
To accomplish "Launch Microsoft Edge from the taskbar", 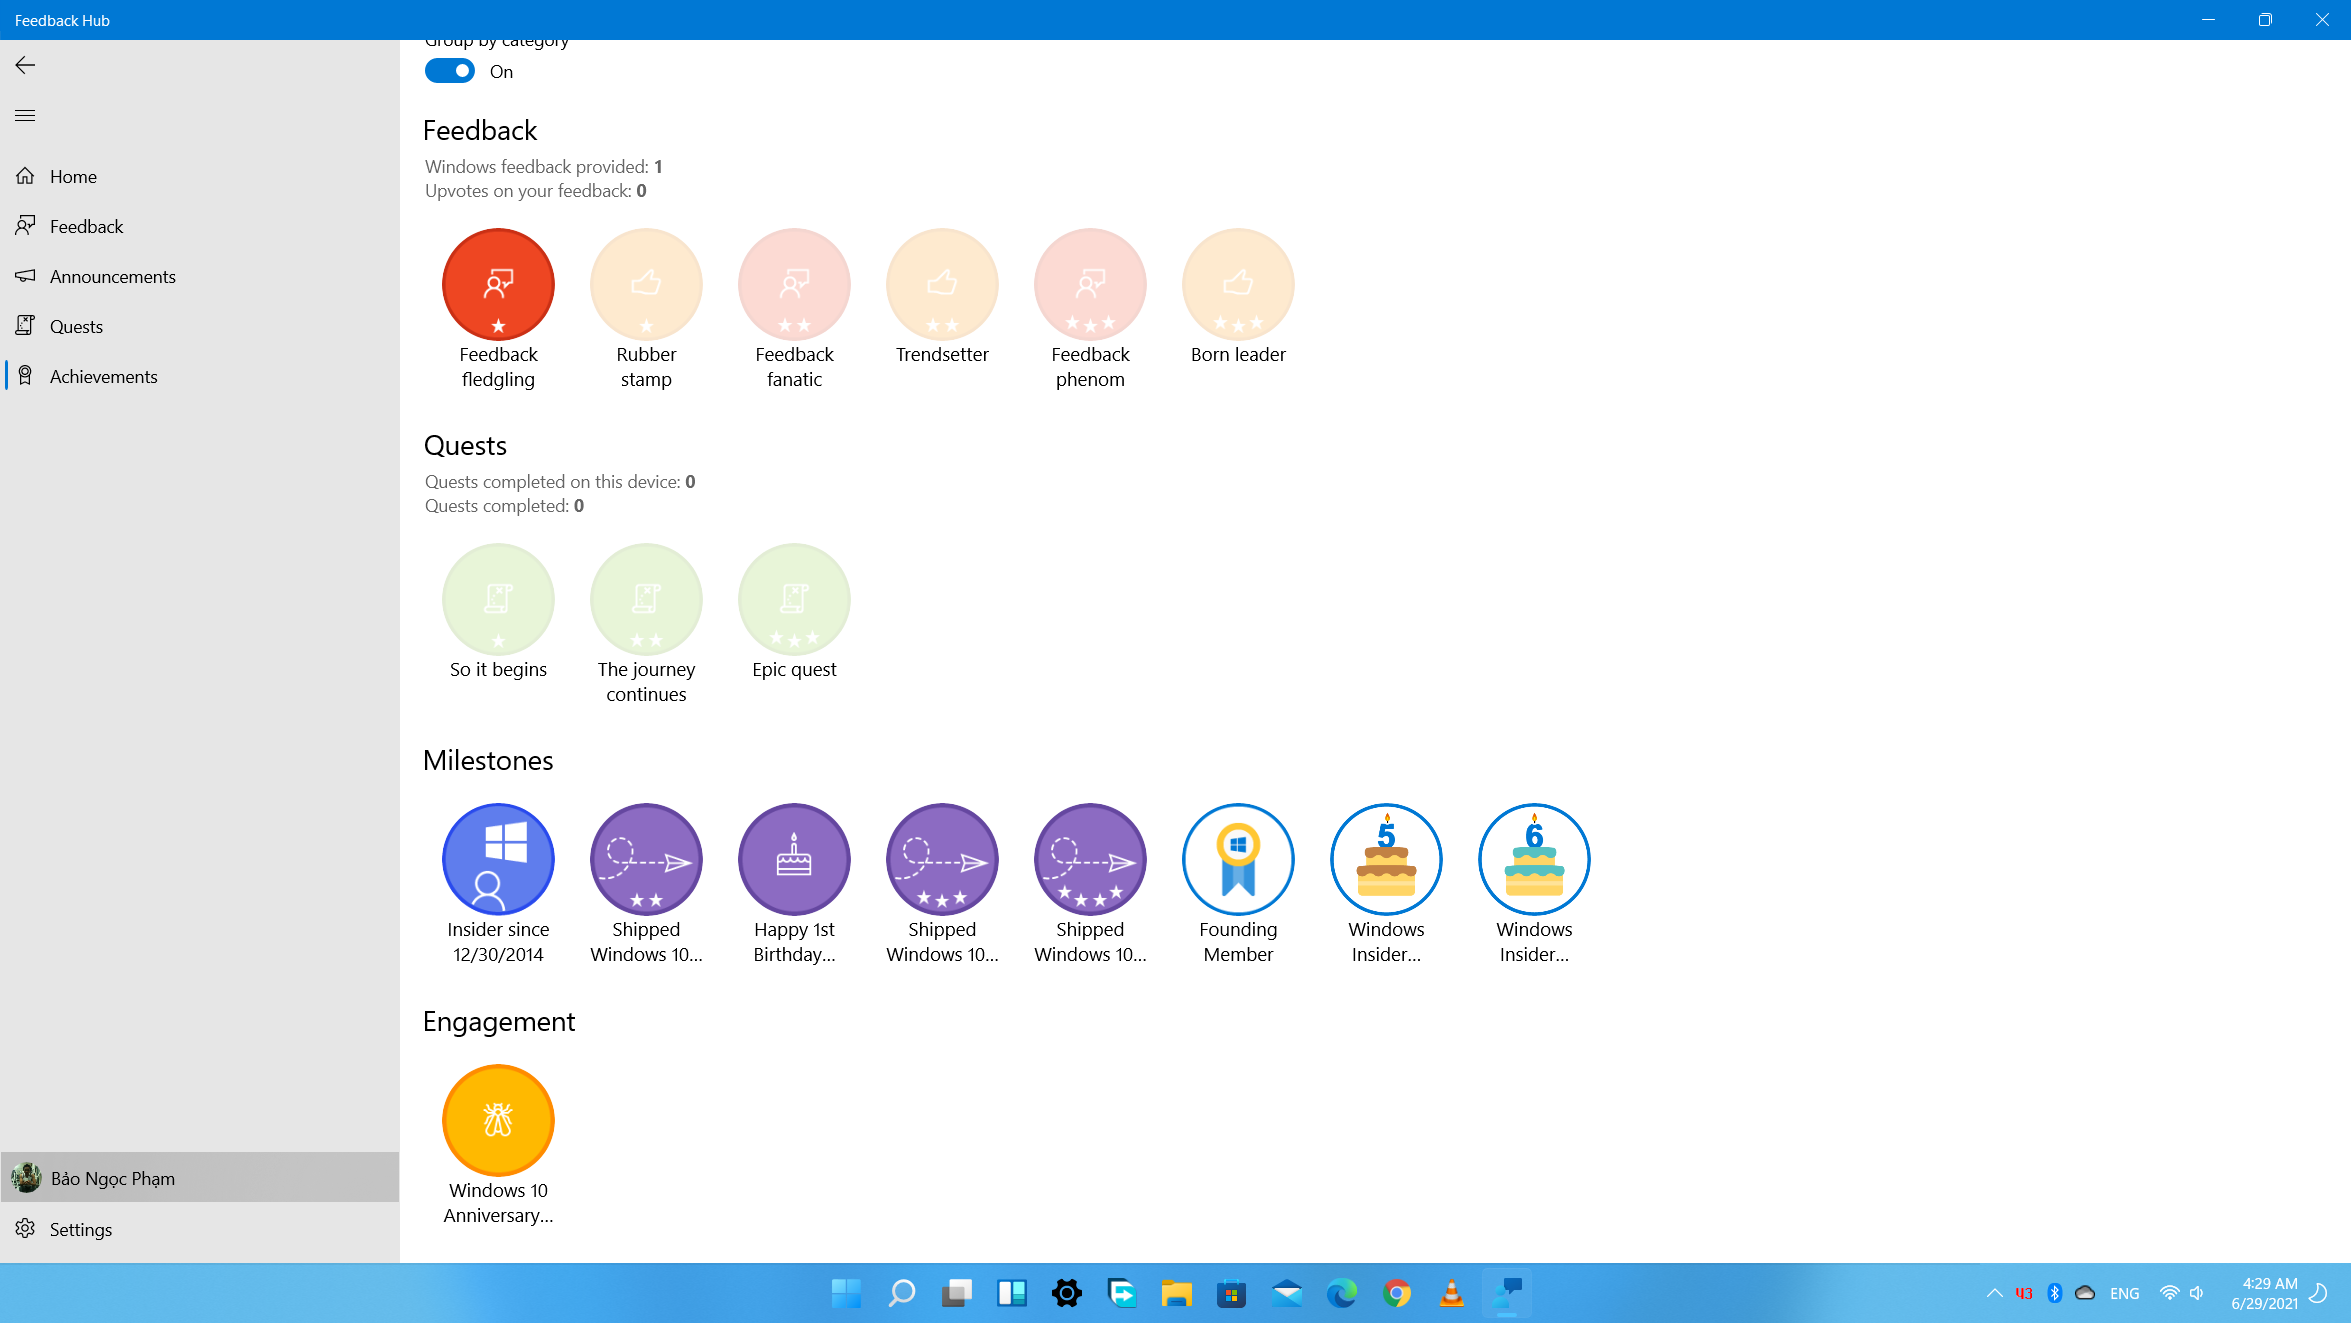I will point(1341,1293).
